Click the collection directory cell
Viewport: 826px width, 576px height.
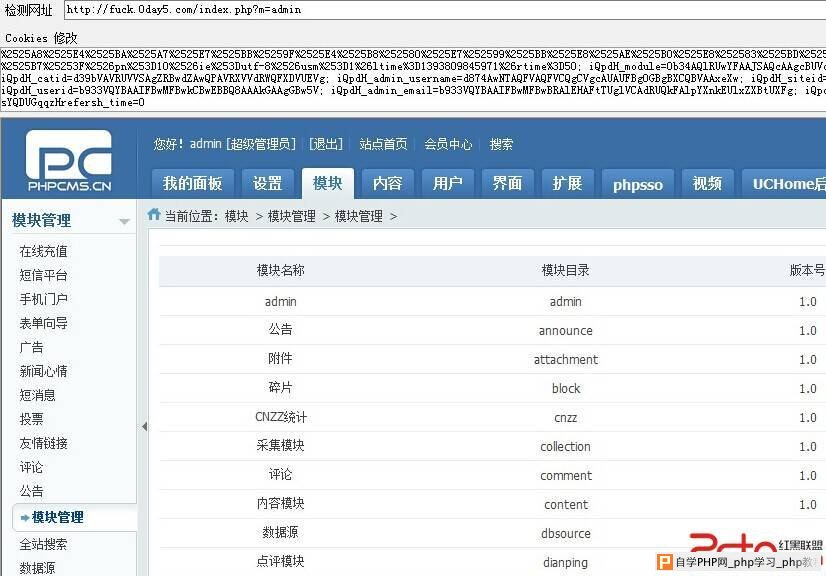[565, 446]
